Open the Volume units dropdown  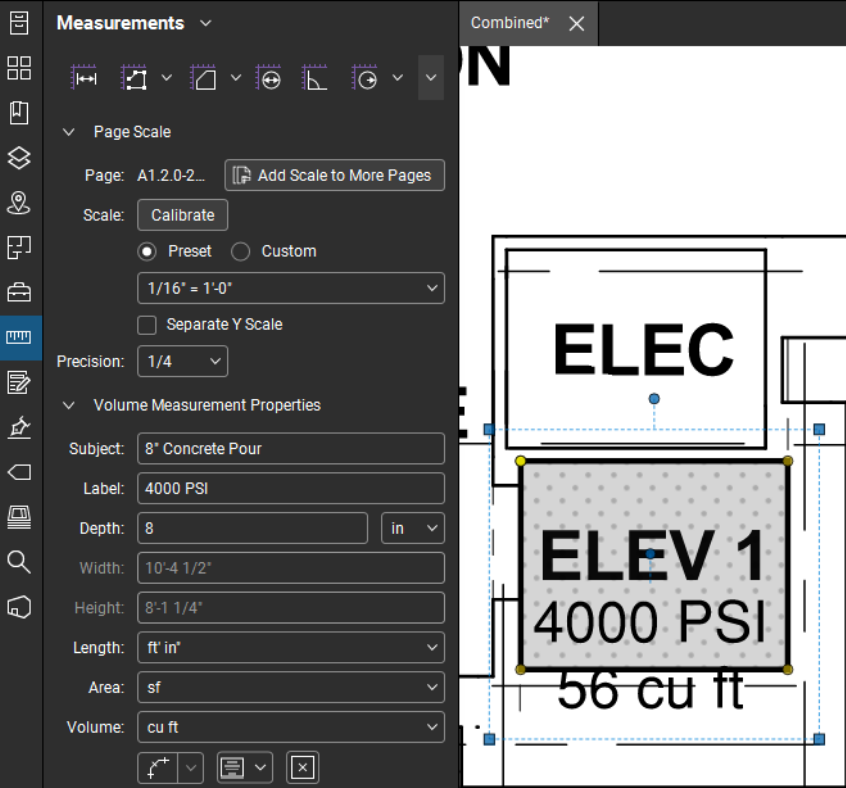[290, 727]
